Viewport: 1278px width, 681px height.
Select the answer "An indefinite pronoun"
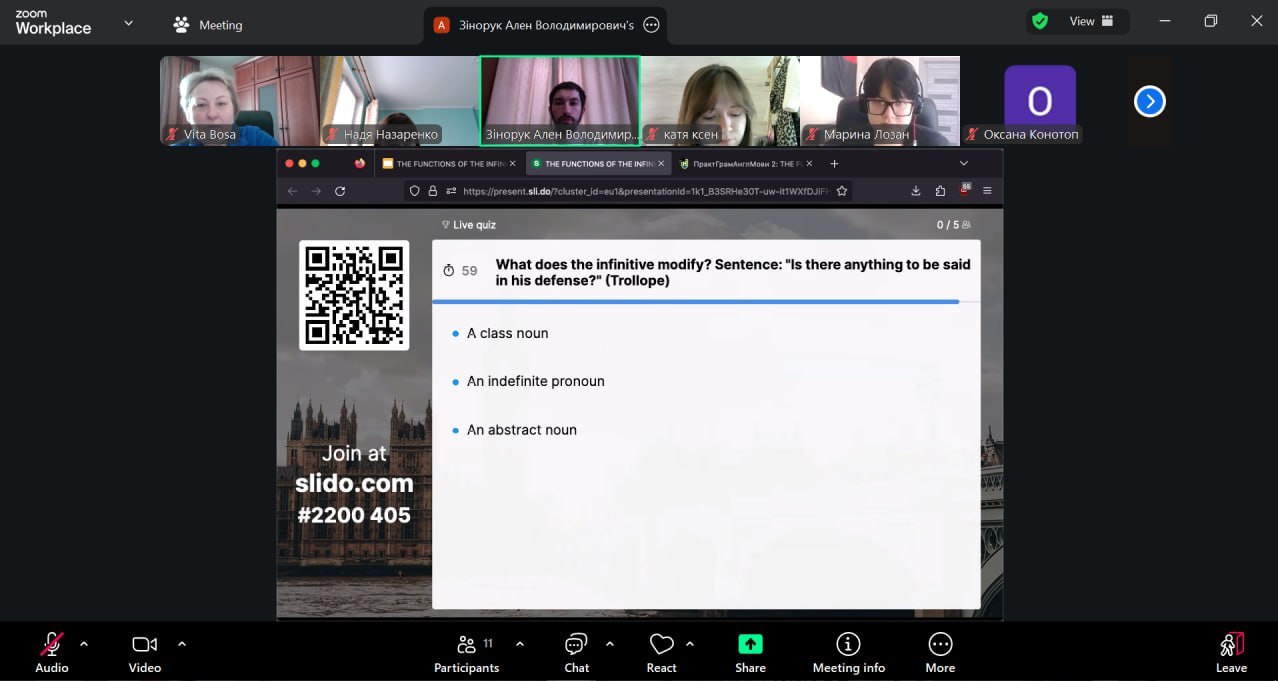(535, 381)
